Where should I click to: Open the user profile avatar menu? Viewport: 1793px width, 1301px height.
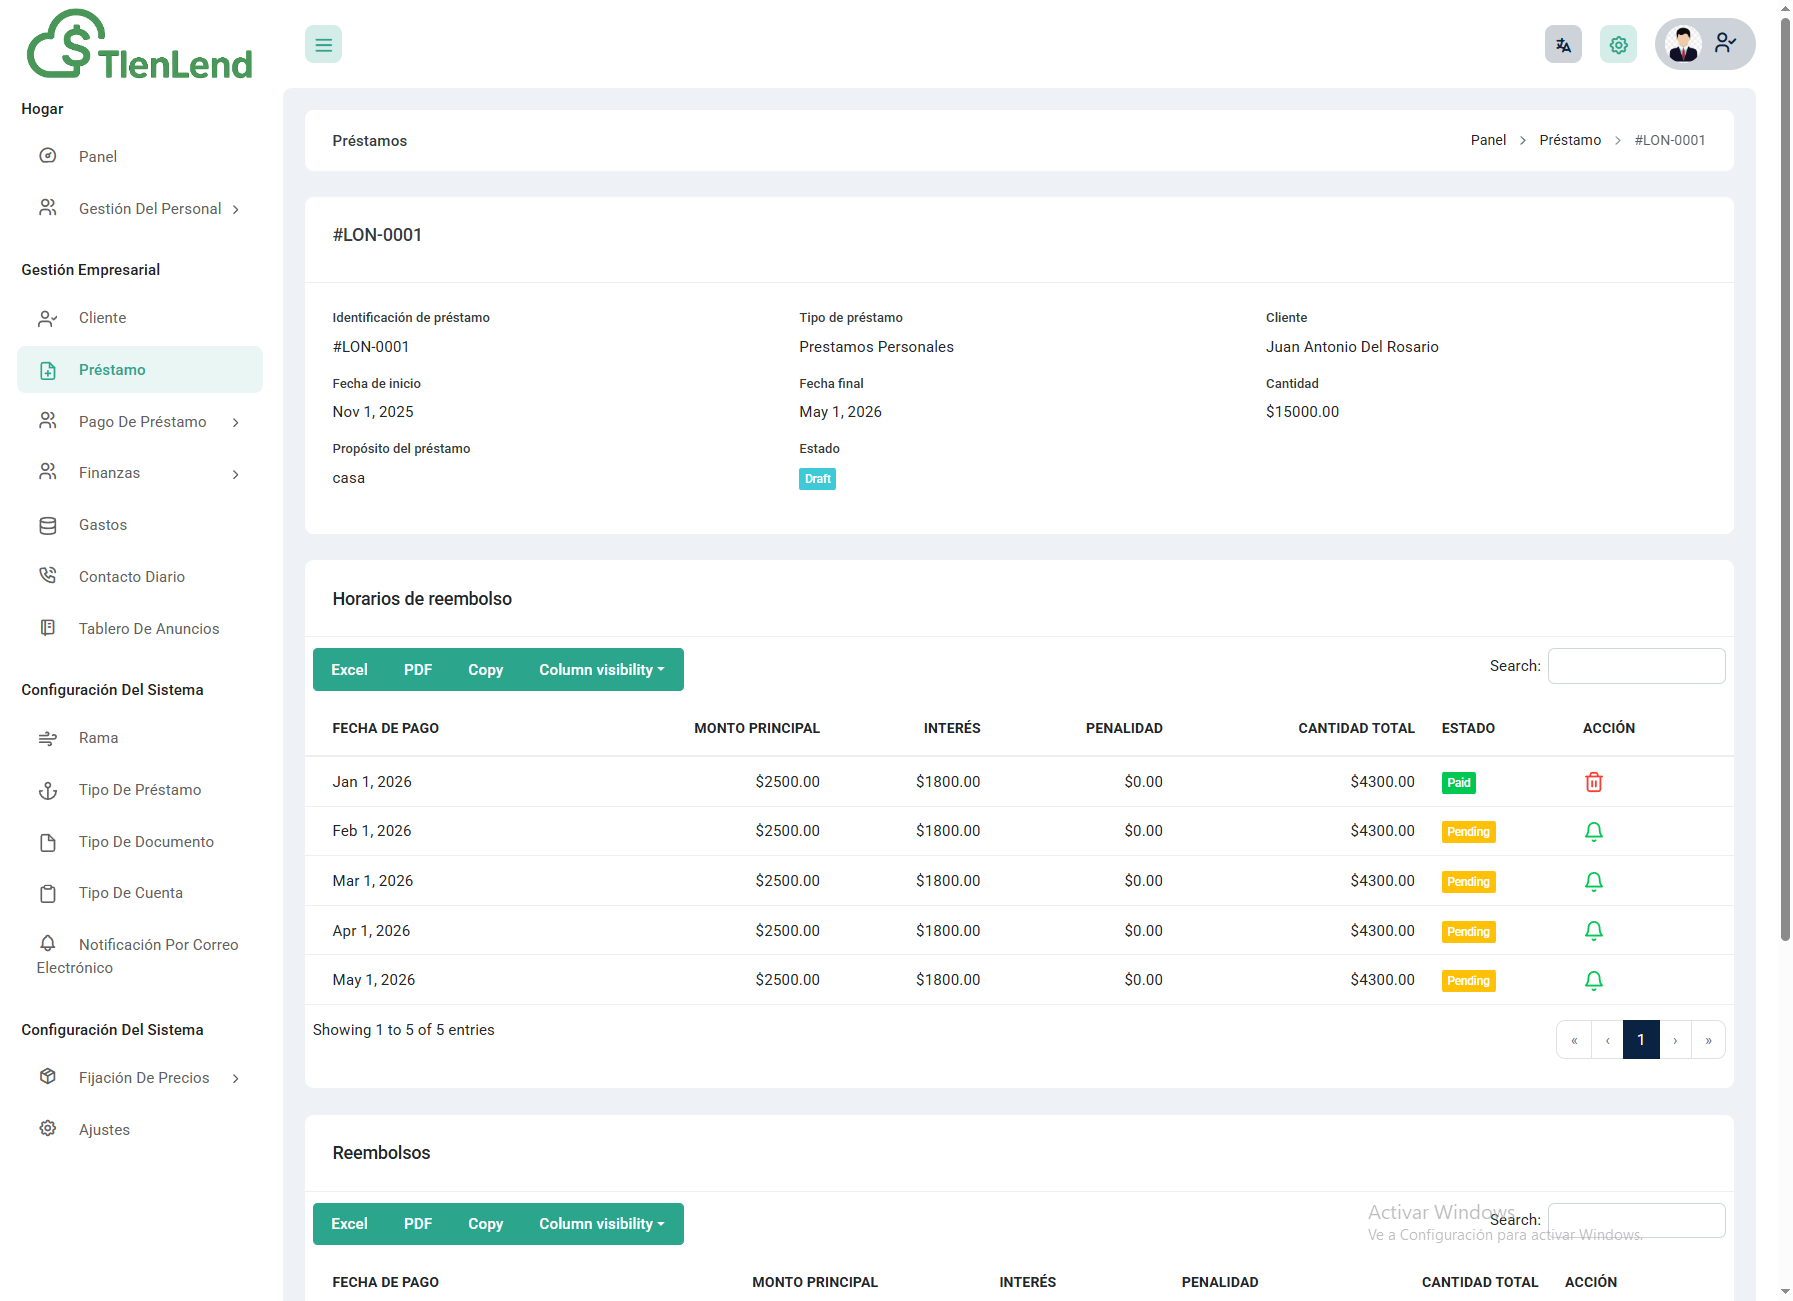pos(1704,44)
